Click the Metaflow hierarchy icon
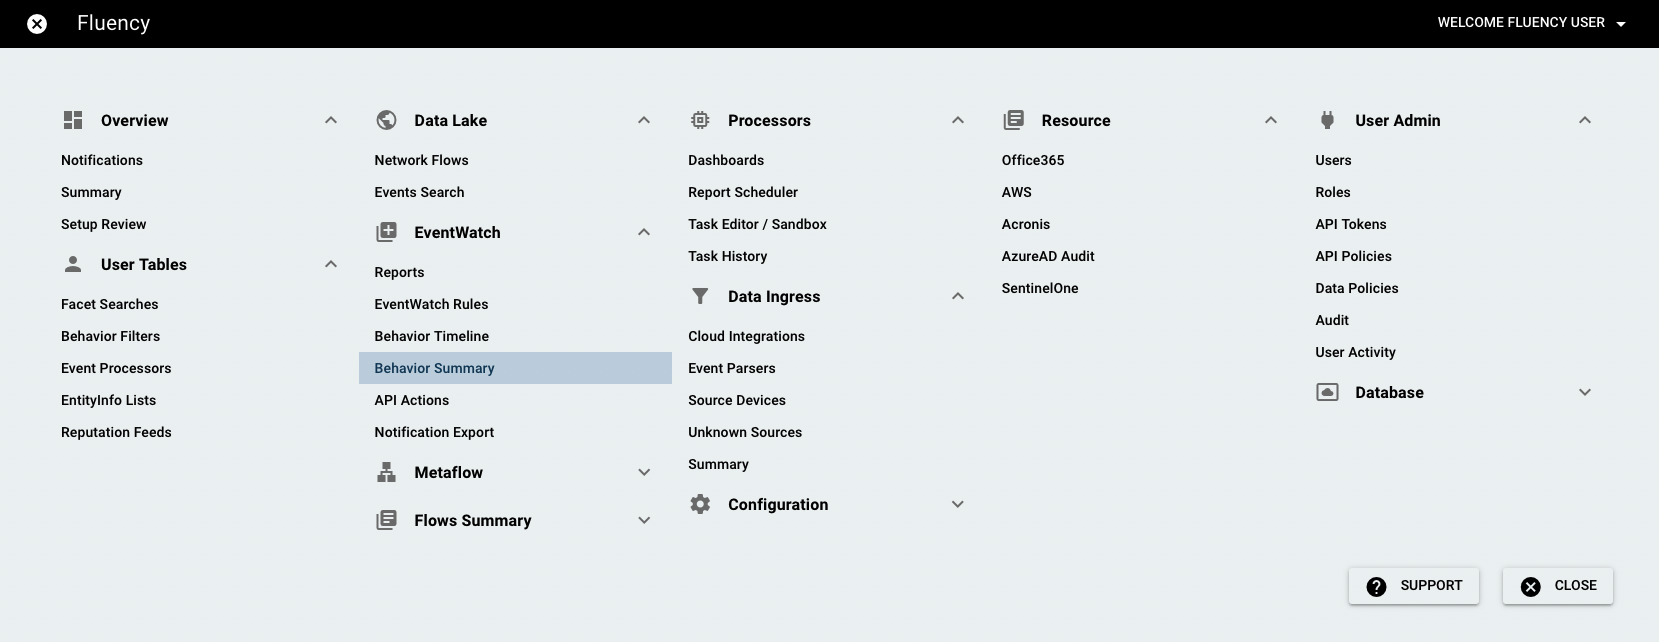Image resolution: width=1659 pixels, height=642 pixels. (386, 472)
